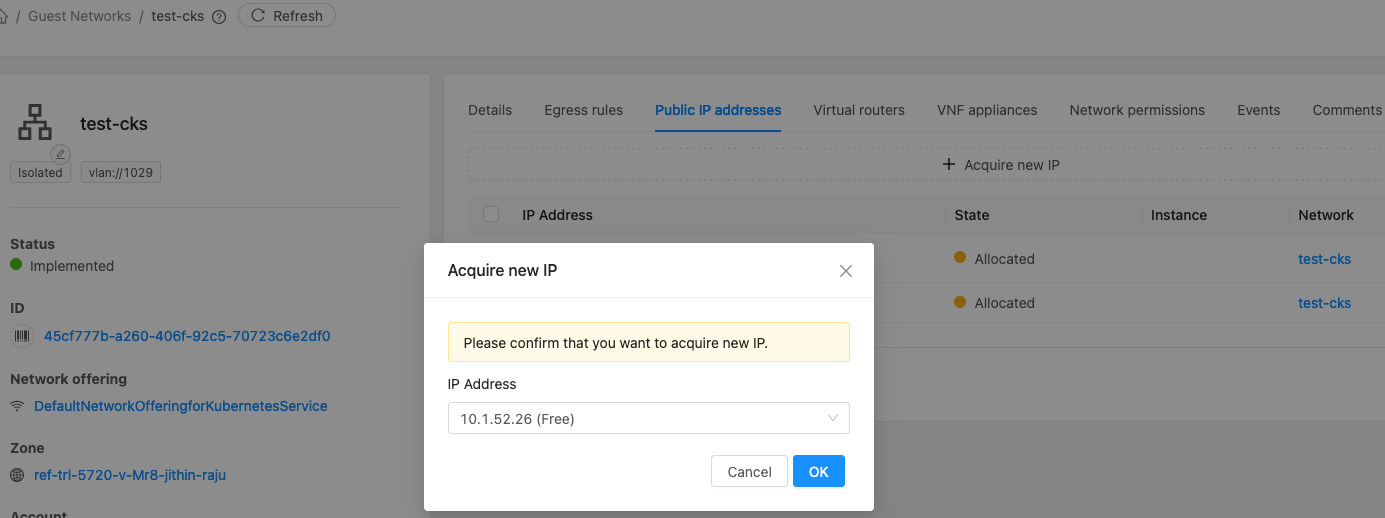Click the globe icon beside the zone name
Viewport: 1385px width, 518px height.
point(17,475)
